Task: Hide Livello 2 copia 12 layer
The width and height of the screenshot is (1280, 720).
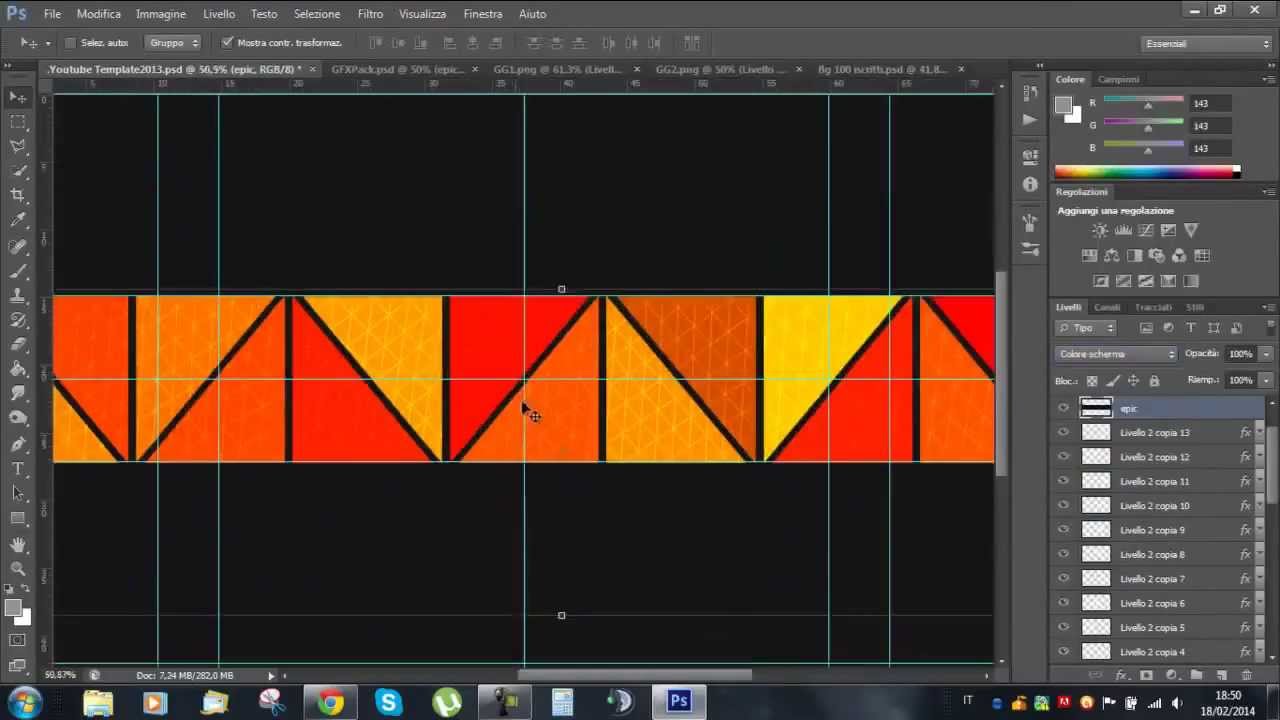Action: click(x=1063, y=457)
